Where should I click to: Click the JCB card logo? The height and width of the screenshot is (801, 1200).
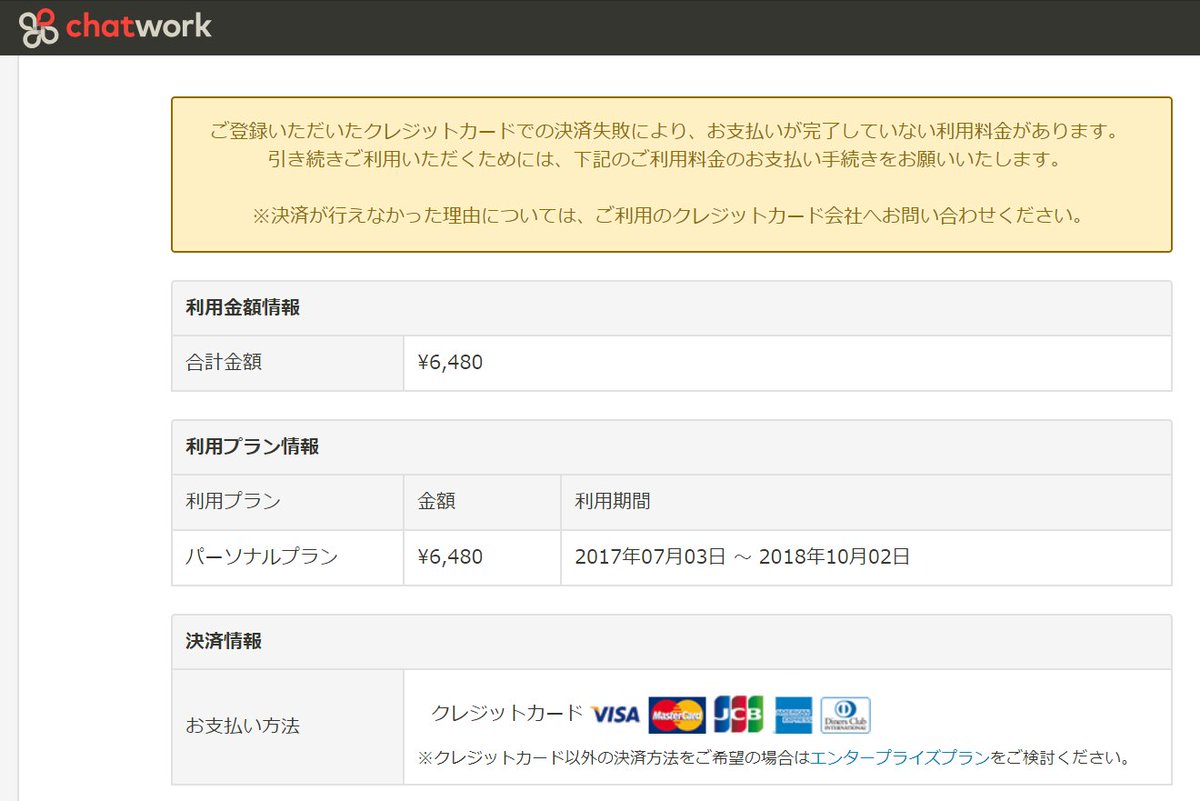click(x=738, y=715)
